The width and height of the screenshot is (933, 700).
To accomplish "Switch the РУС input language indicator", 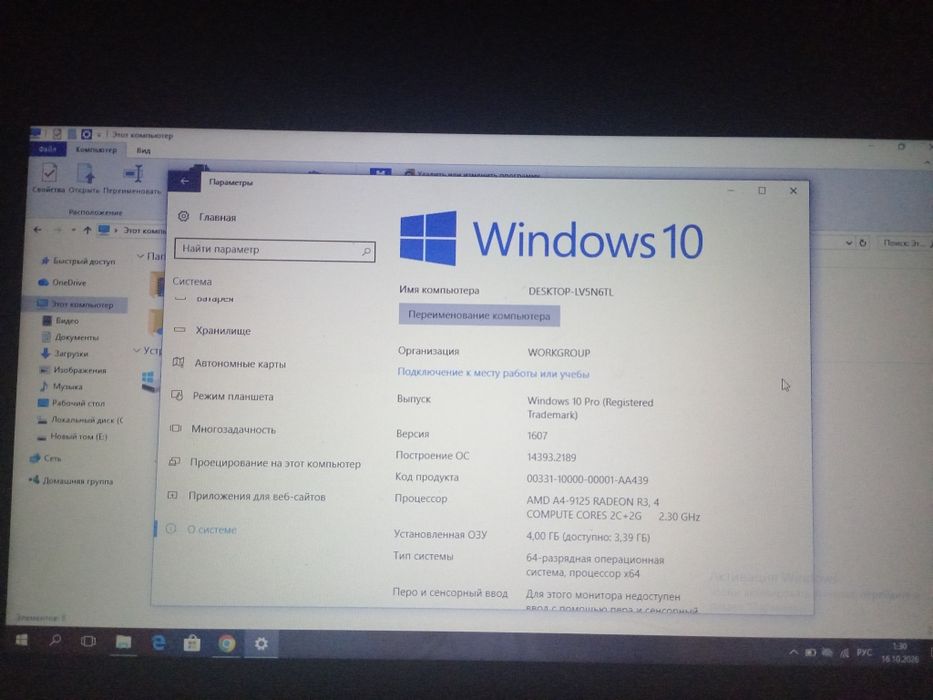I will coord(864,653).
